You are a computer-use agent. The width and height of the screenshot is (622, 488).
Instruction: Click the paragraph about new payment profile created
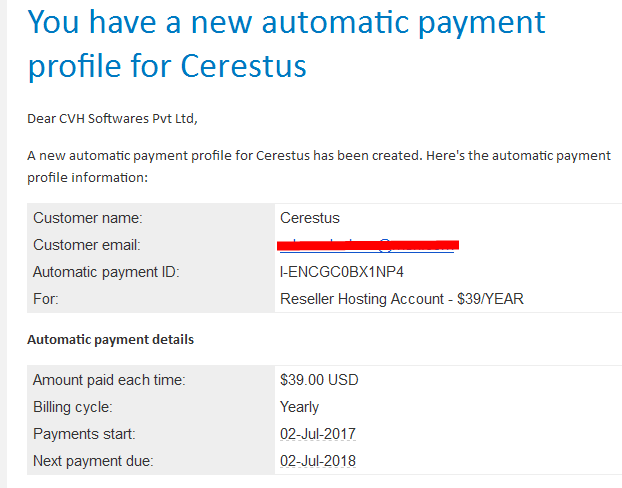click(319, 166)
